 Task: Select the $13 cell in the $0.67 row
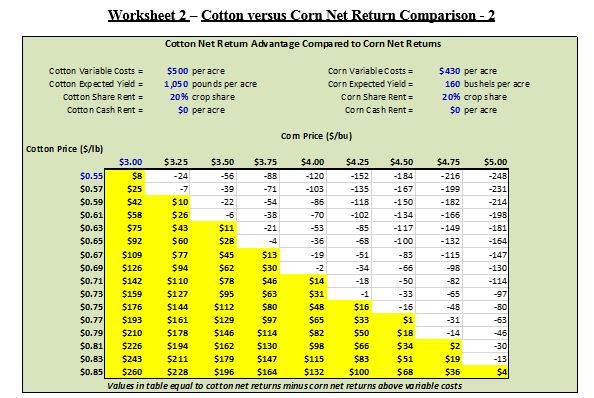point(258,255)
